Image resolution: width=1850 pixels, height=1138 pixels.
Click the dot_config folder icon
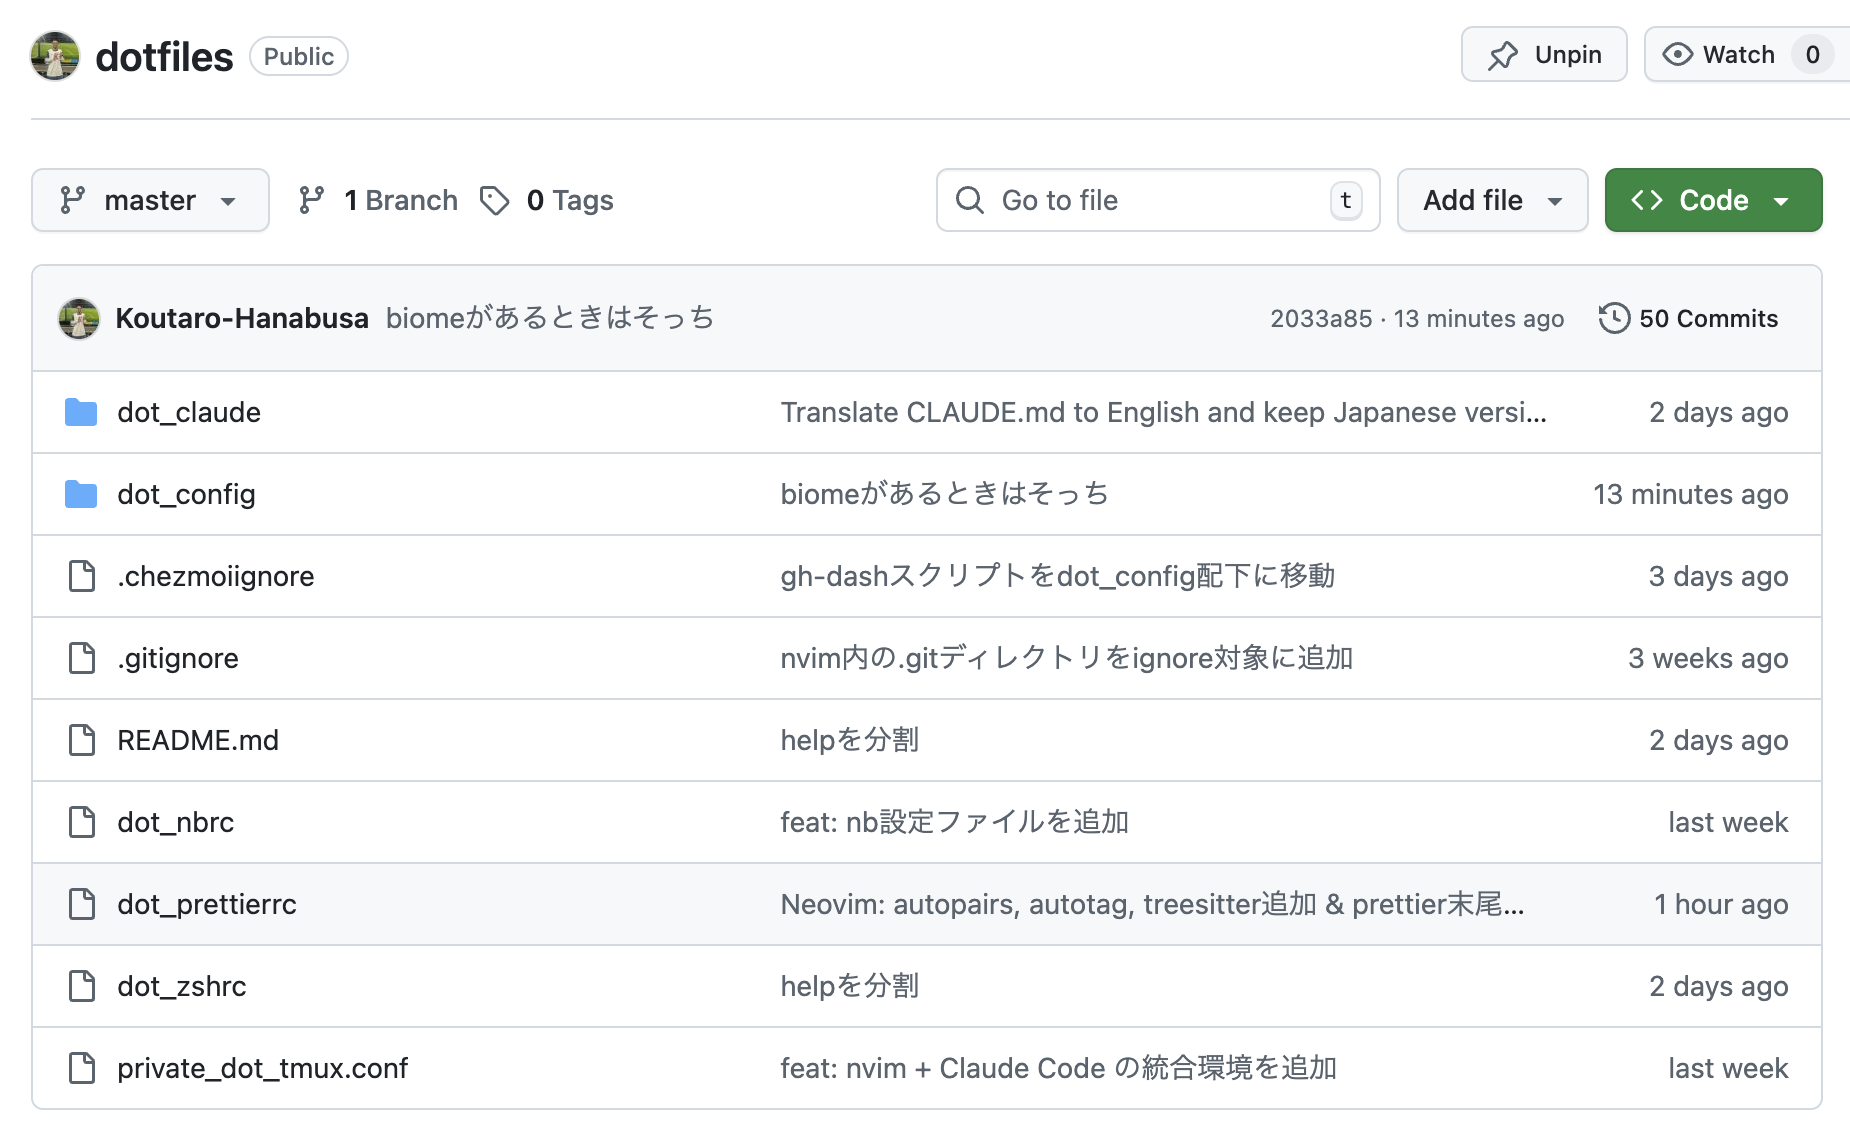(x=81, y=494)
